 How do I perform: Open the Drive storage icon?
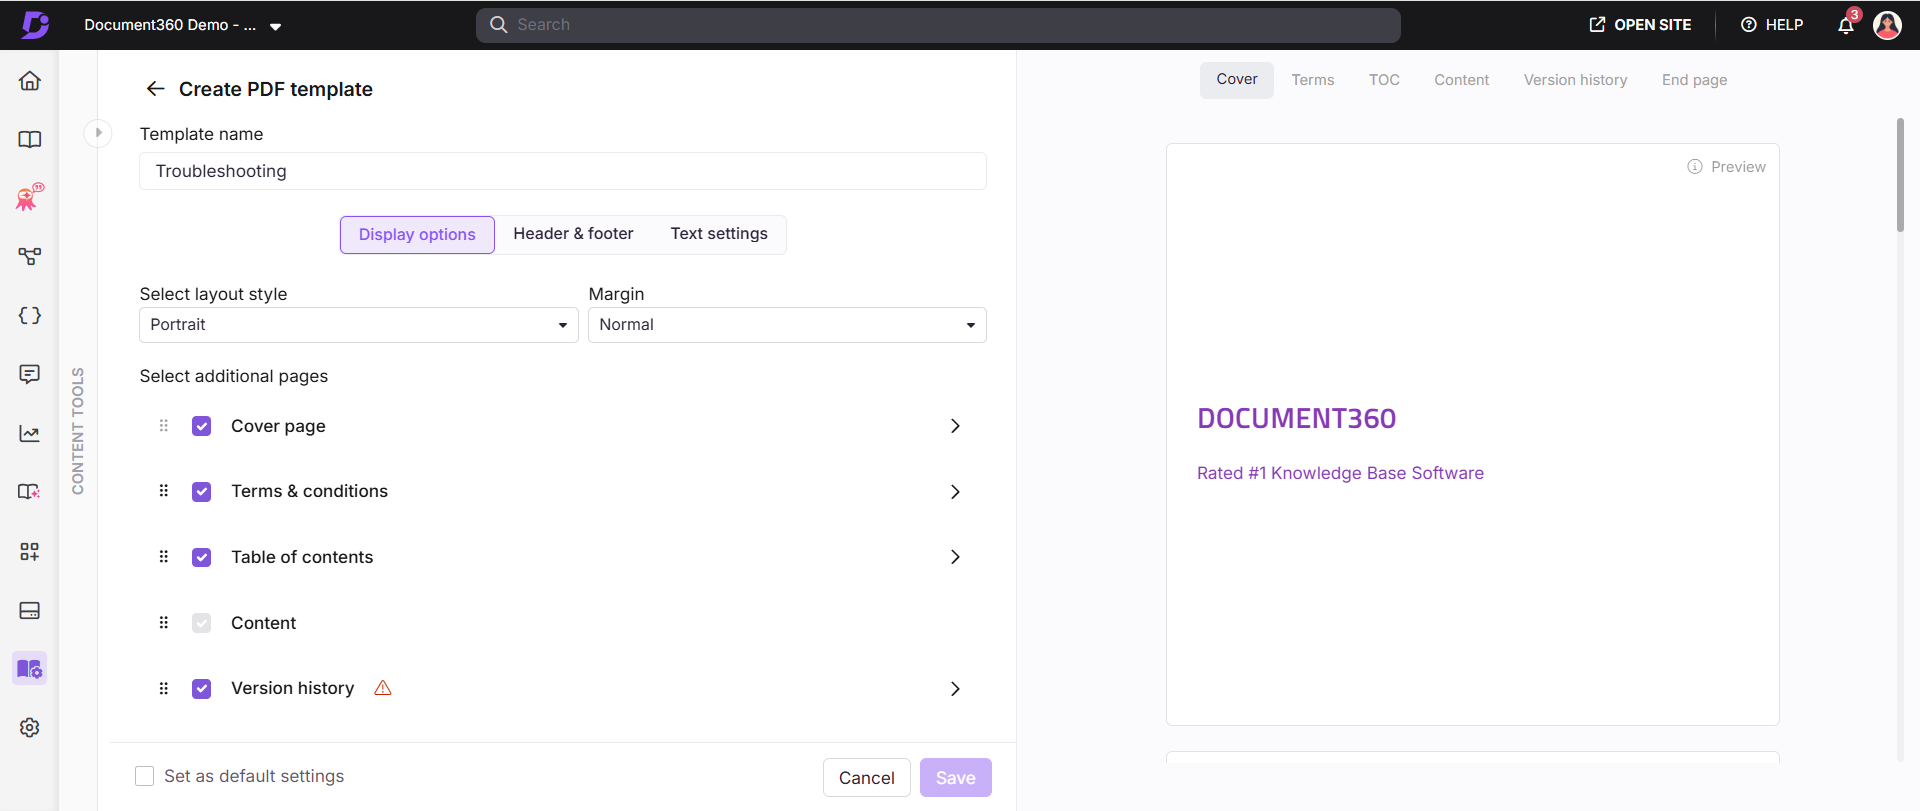pyautogui.click(x=30, y=610)
